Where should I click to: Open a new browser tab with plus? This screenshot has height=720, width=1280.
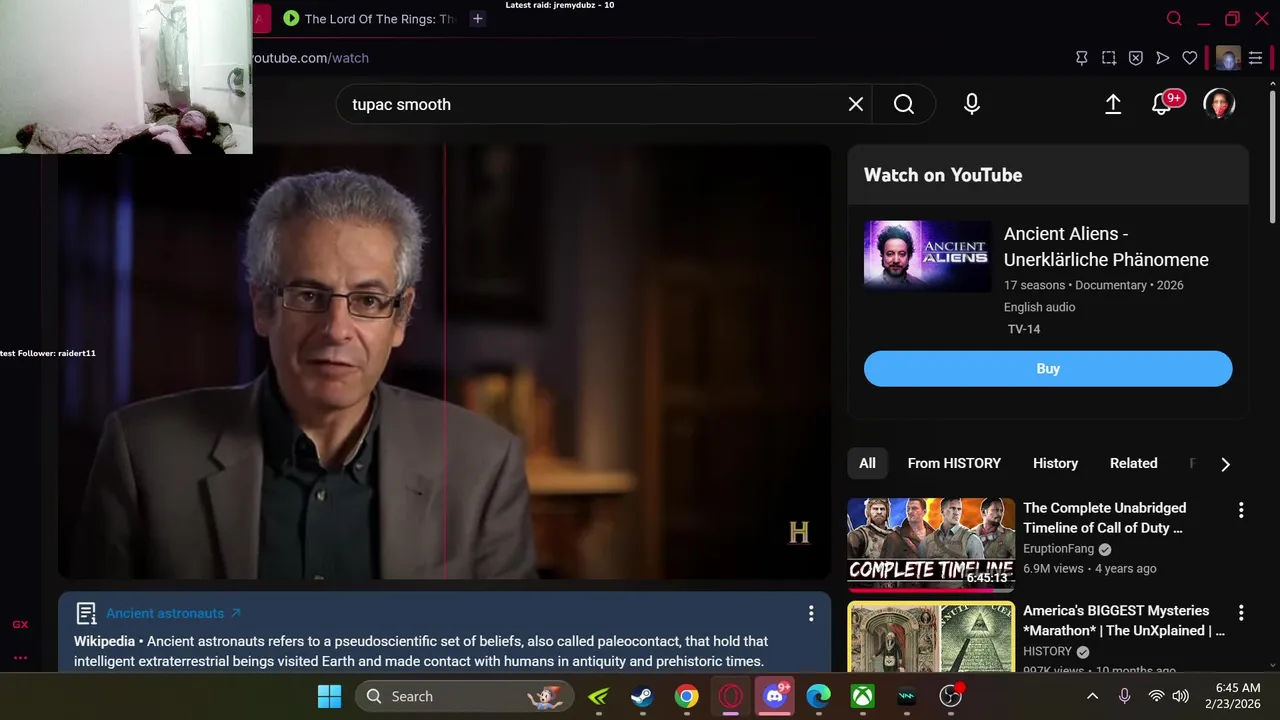pyautogui.click(x=478, y=19)
